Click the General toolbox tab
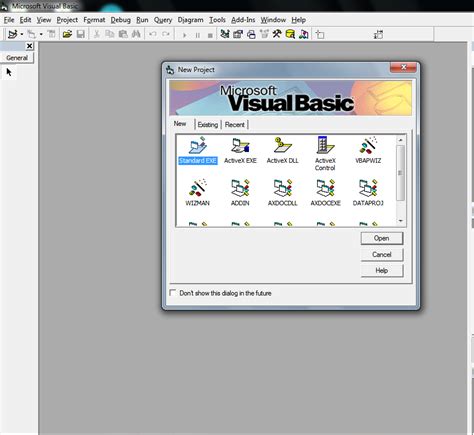Image resolution: width=474 pixels, height=435 pixels. [x=17, y=58]
